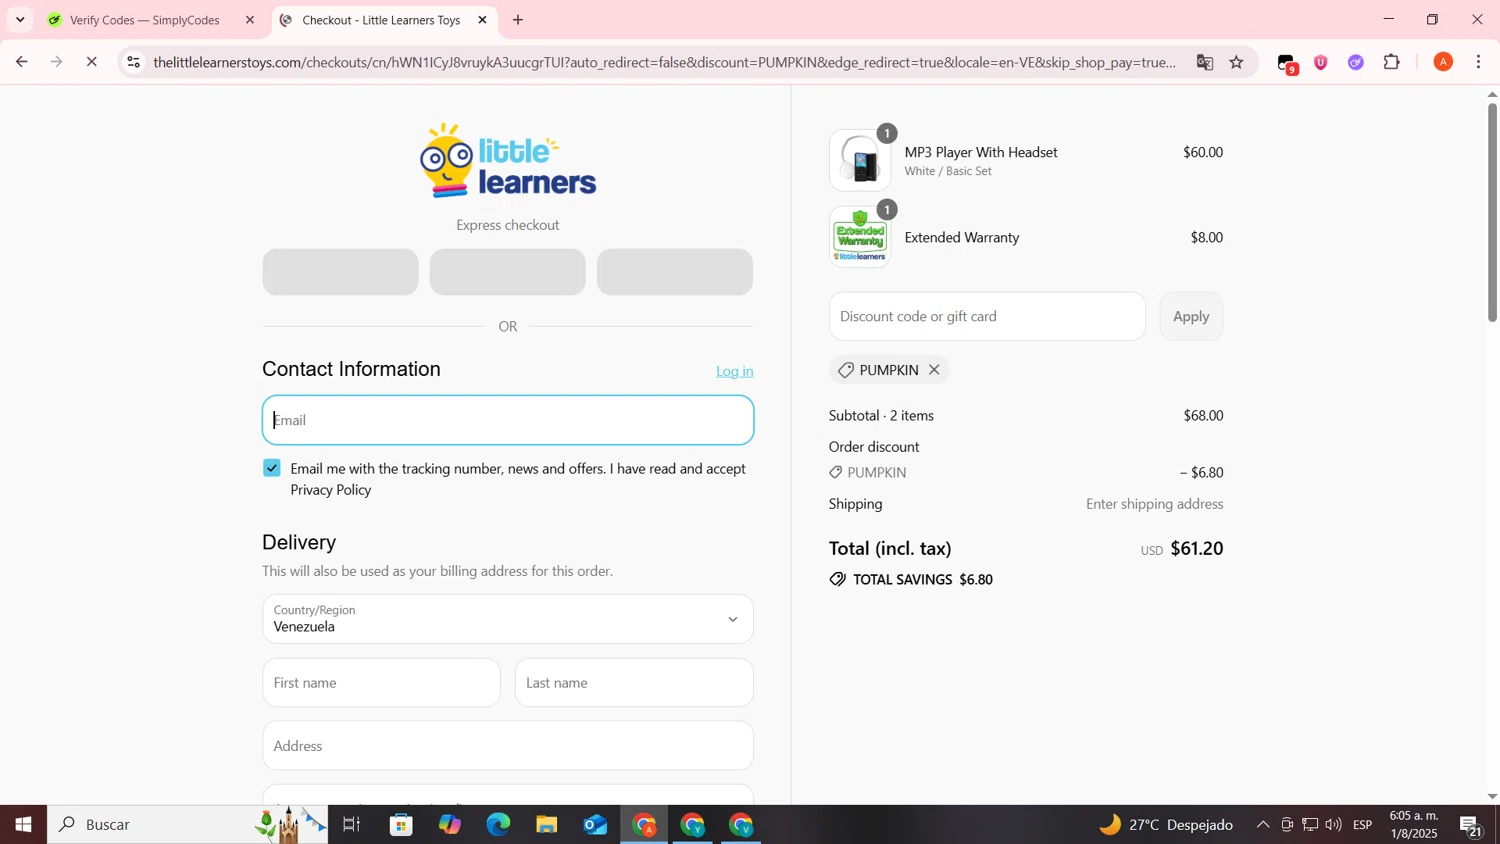This screenshot has height=844, width=1500.
Task: Close the Verify Codes tab
Action: [x=250, y=20]
